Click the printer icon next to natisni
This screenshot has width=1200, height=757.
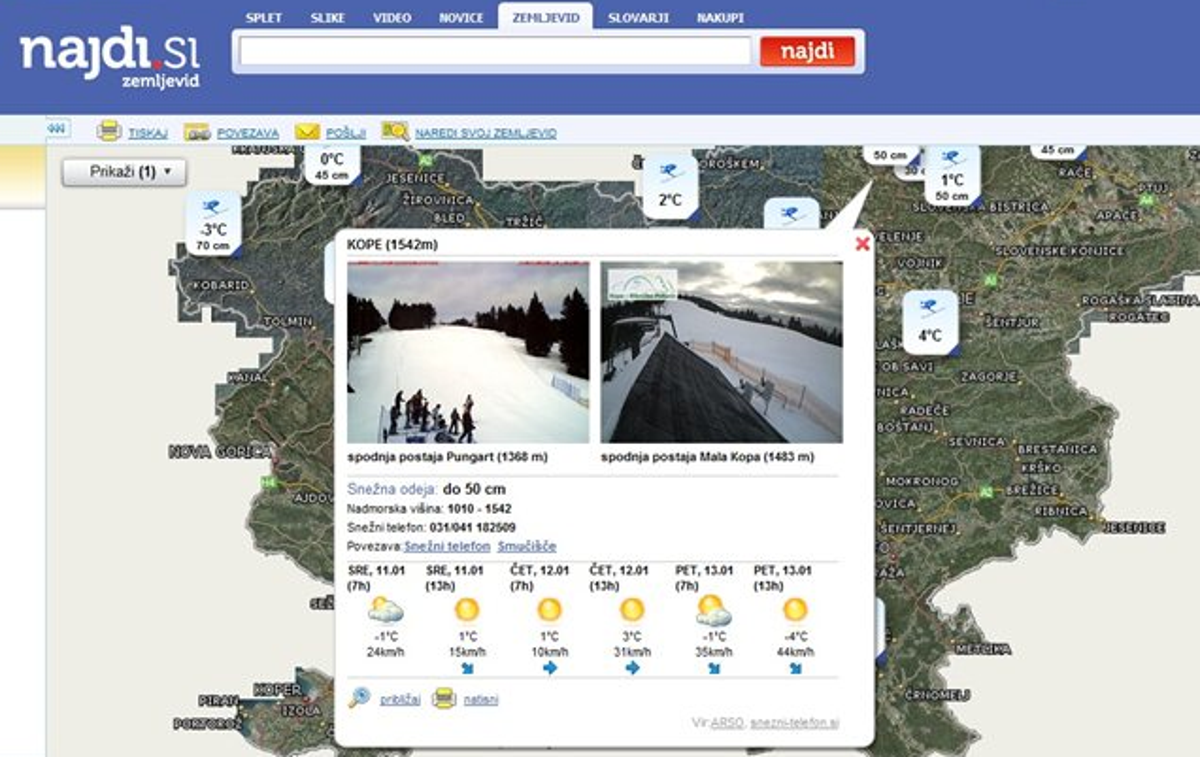[x=444, y=699]
